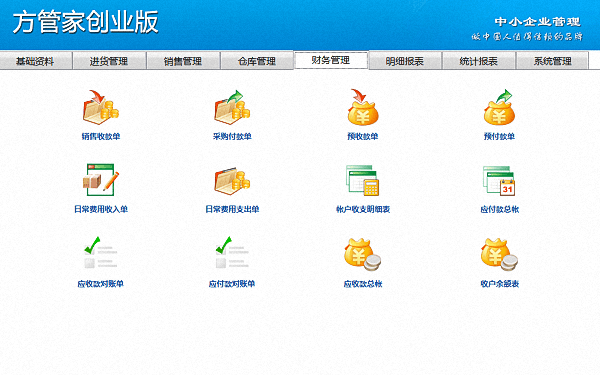
Task: Open the 帐户收支明细表 calculator icon
Action: pos(363,180)
